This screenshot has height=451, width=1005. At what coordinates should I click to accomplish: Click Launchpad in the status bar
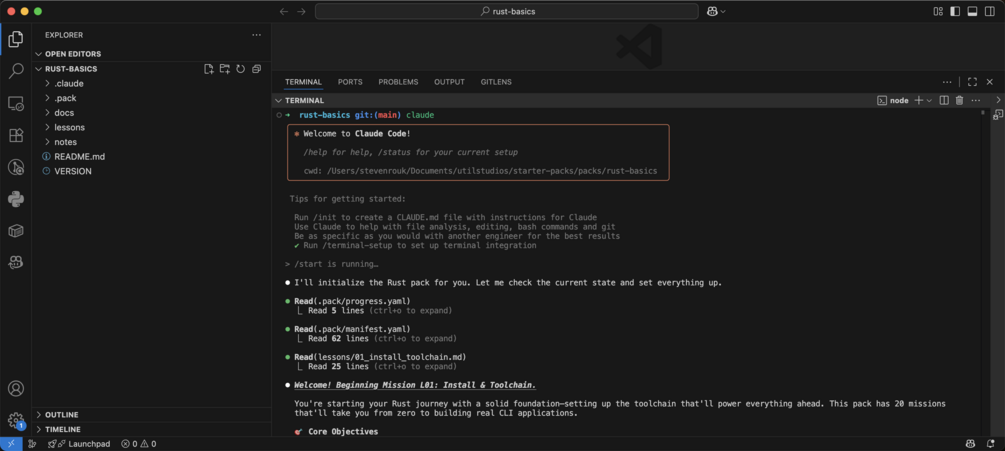[x=89, y=444]
